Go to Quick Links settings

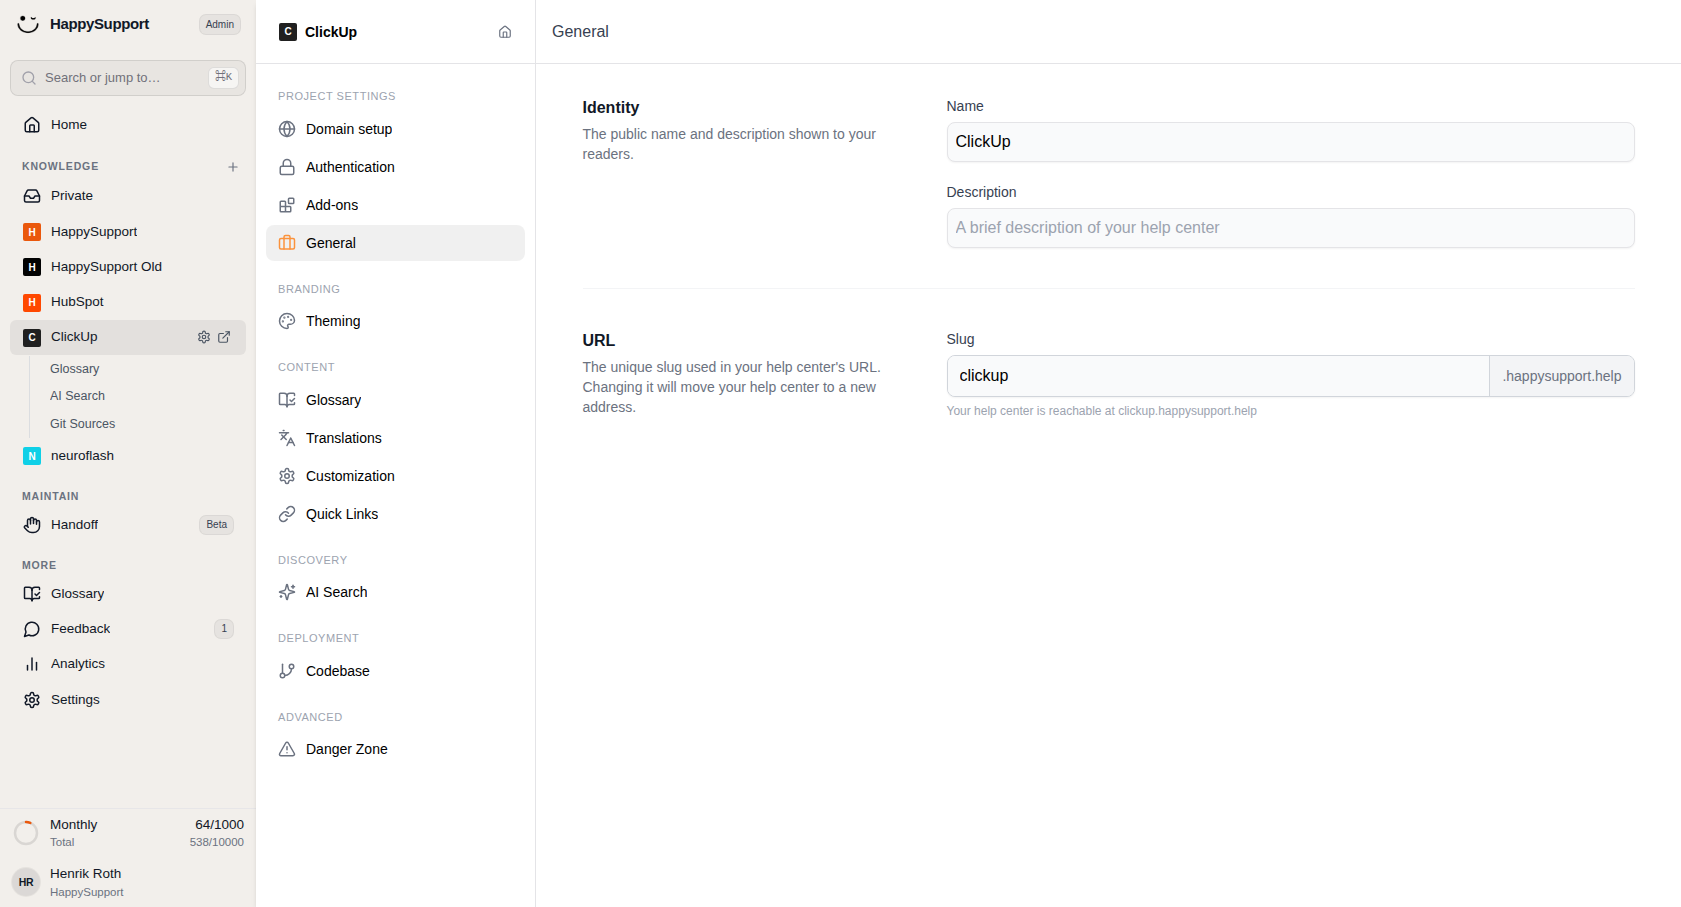point(395,514)
